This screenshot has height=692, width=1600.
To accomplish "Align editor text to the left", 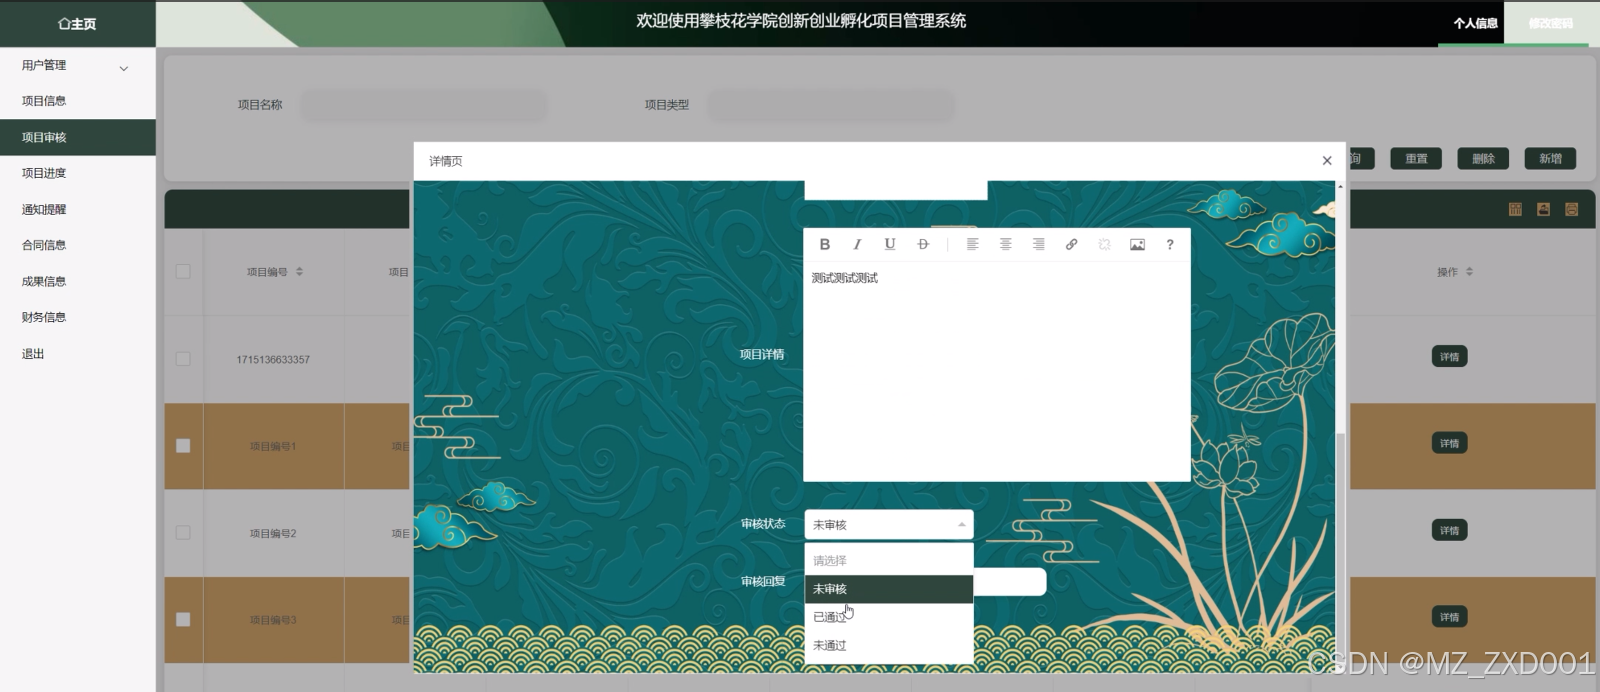I will click(x=972, y=244).
